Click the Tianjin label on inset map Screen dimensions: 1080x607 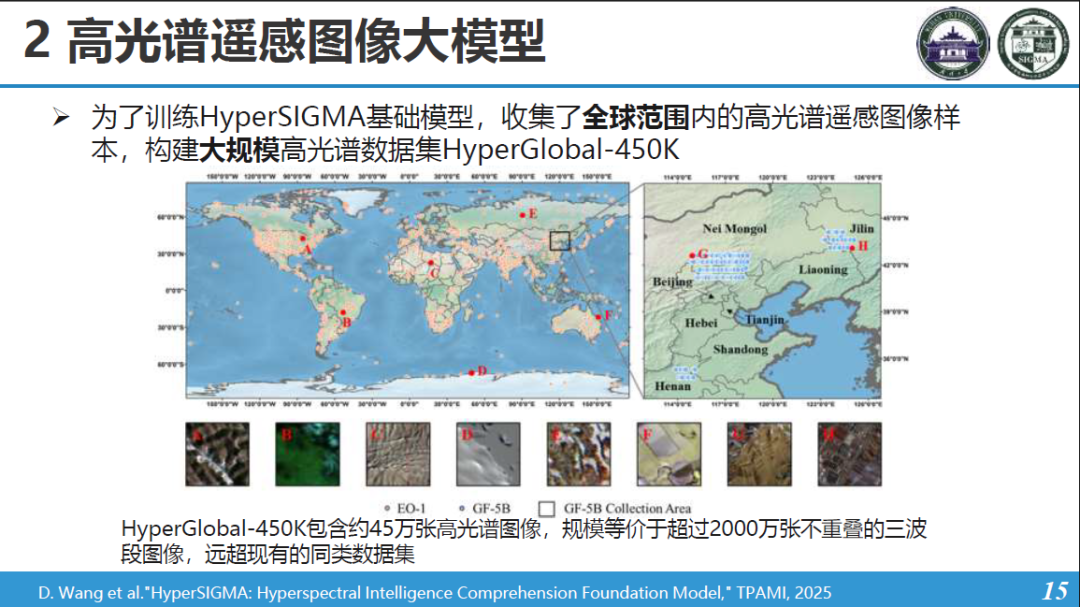[765, 320]
